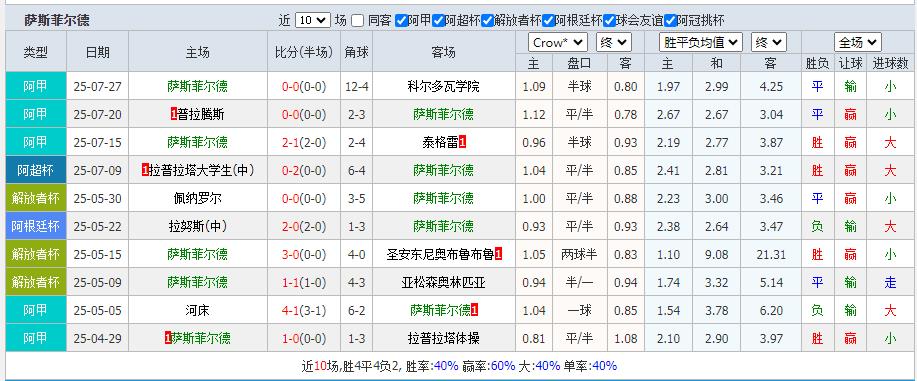917x381 pixels.
Task: Click the 阿甲 tag on the 25-07-27 row
Action: point(36,87)
